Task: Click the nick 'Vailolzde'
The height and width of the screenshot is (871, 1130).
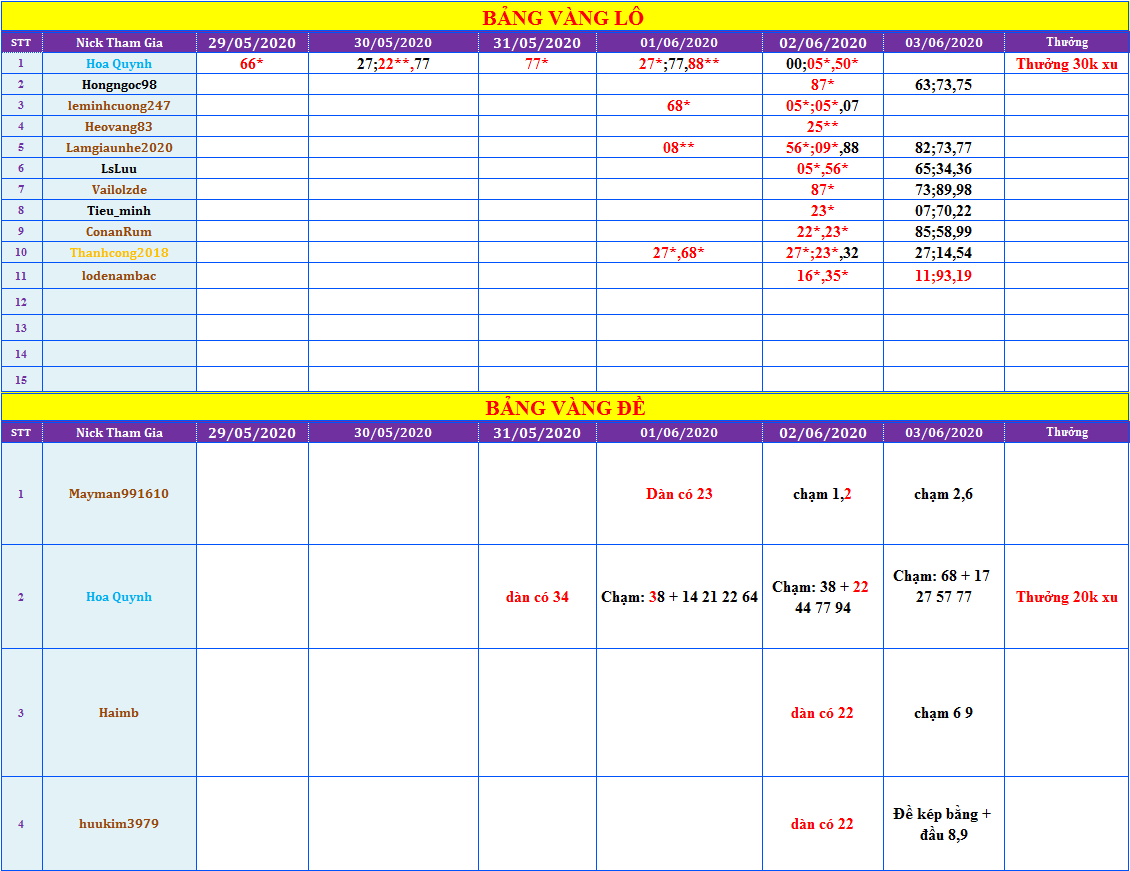Action: 119,189
